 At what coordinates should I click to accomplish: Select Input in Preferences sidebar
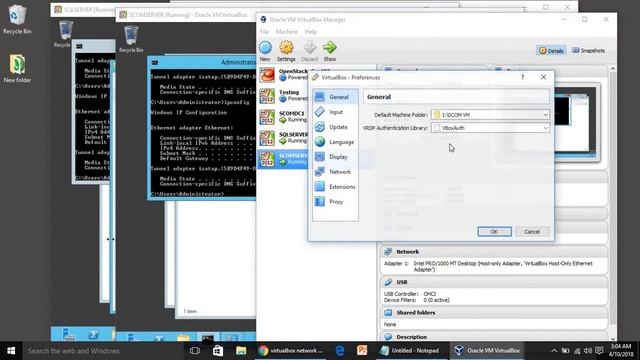coord(336,112)
